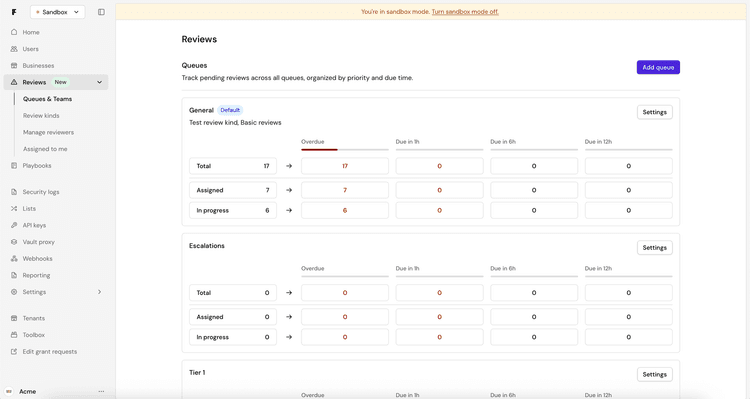Click the Edit grant requests icon
The image size is (750, 399).
coord(14,352)
